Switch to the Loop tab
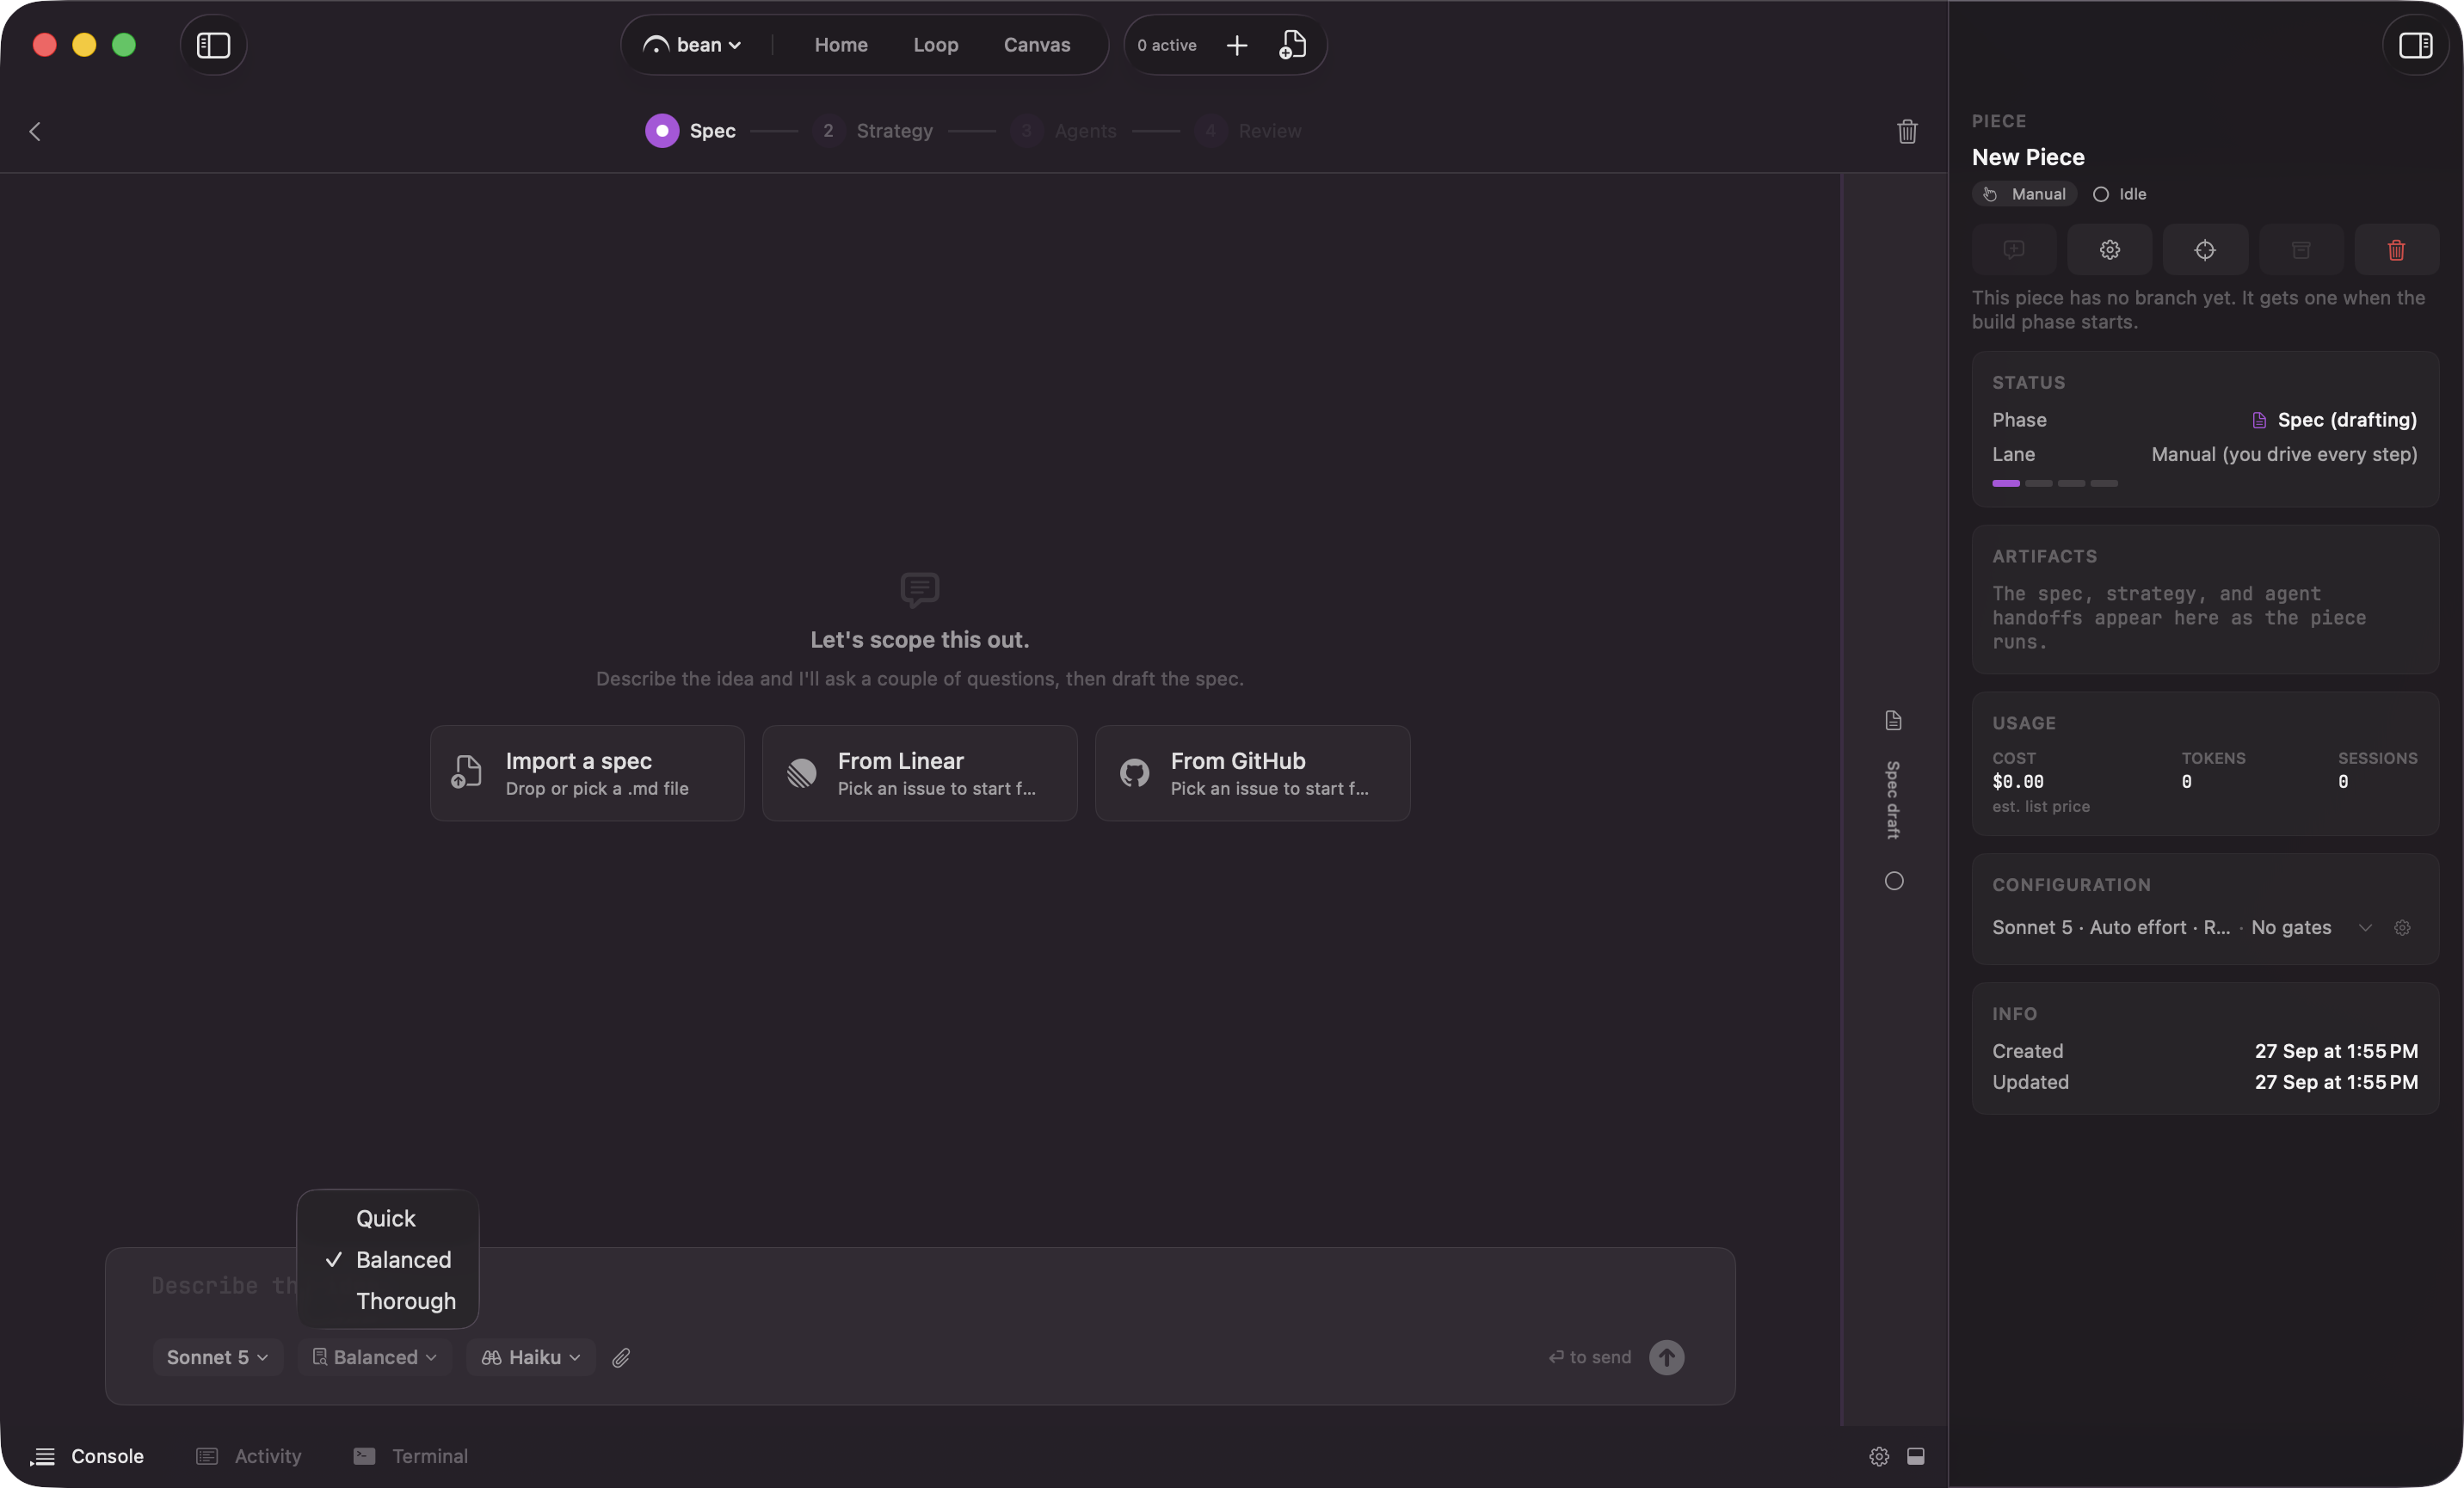The width and height of the screenshot is (2464, 1488). (x=935, y=45)
